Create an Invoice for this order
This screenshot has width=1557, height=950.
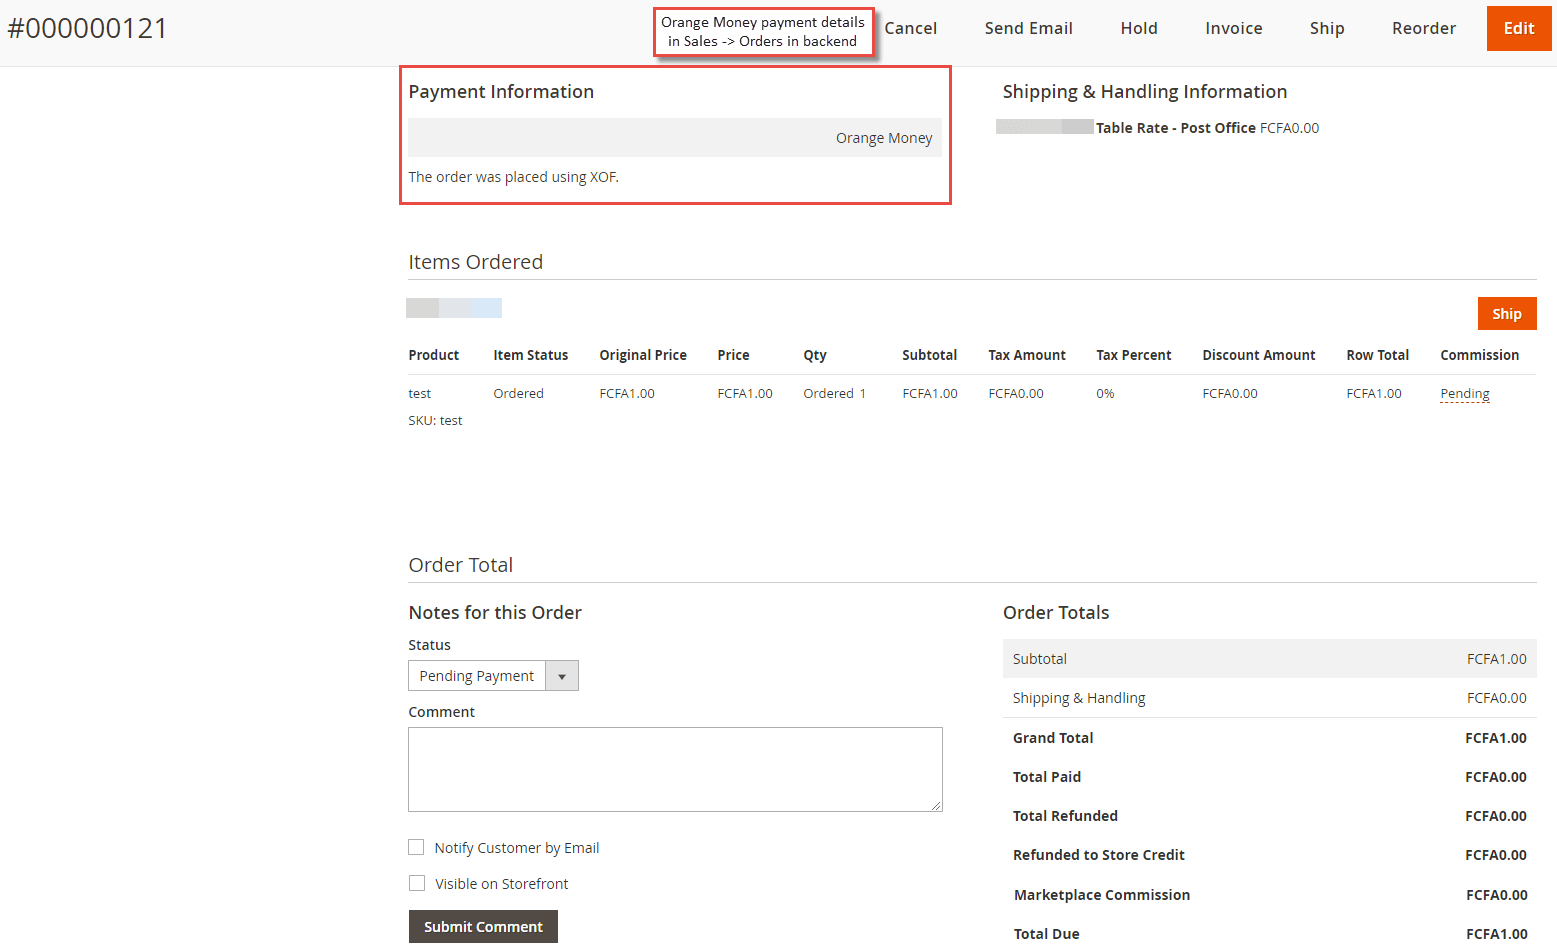[x=1233, y=28]
